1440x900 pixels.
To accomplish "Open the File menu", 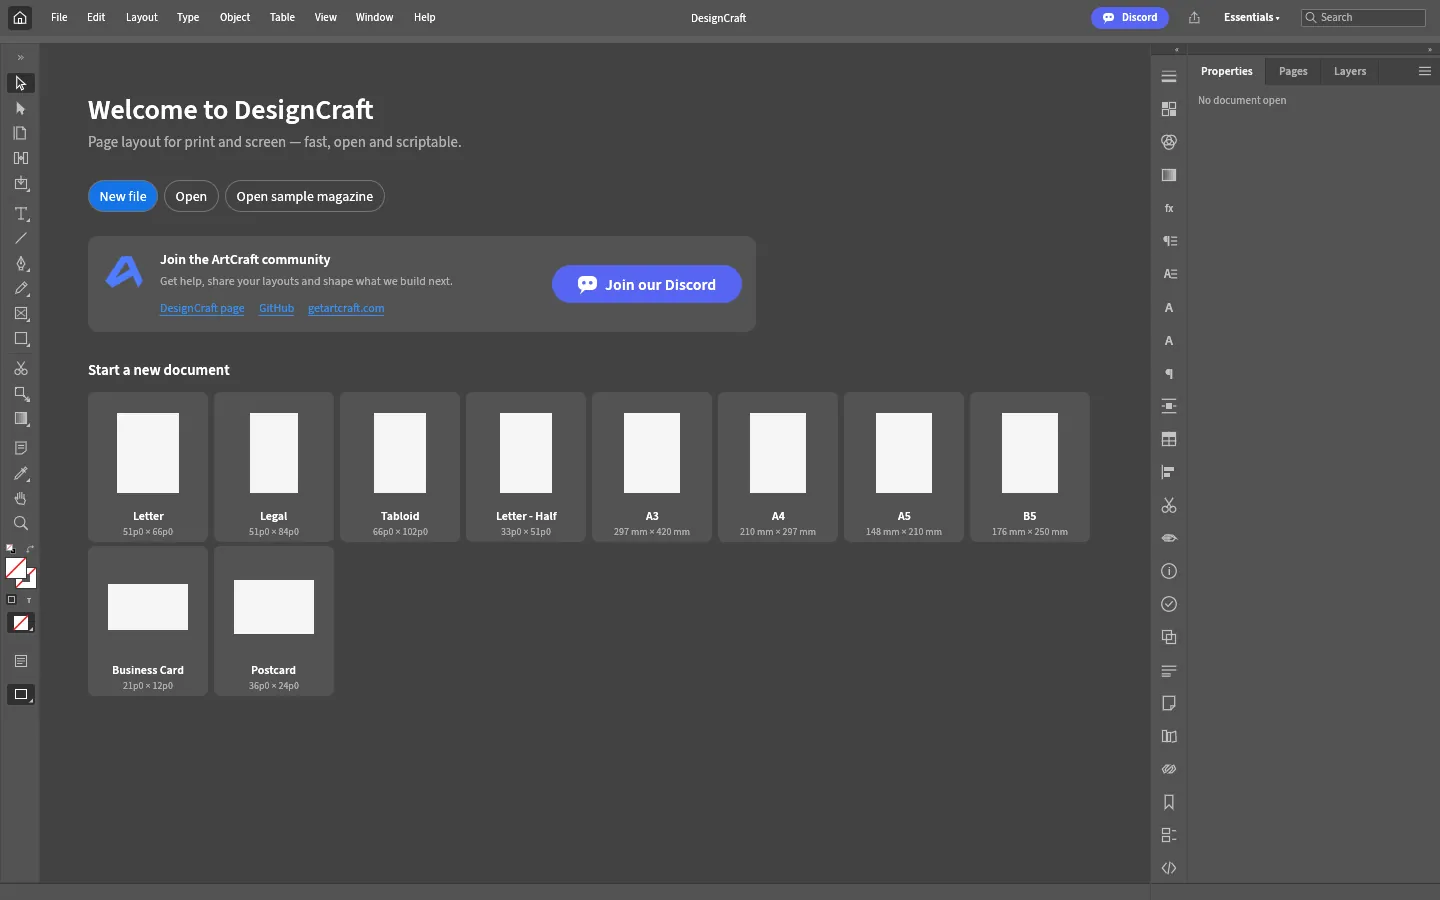I will pos(59,17).
